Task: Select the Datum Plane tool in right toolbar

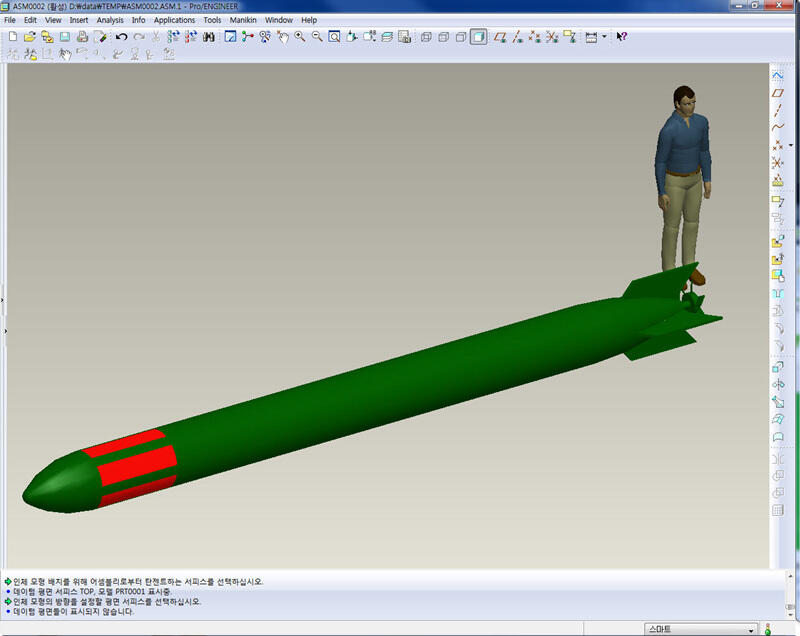Action: pos(778,93)
